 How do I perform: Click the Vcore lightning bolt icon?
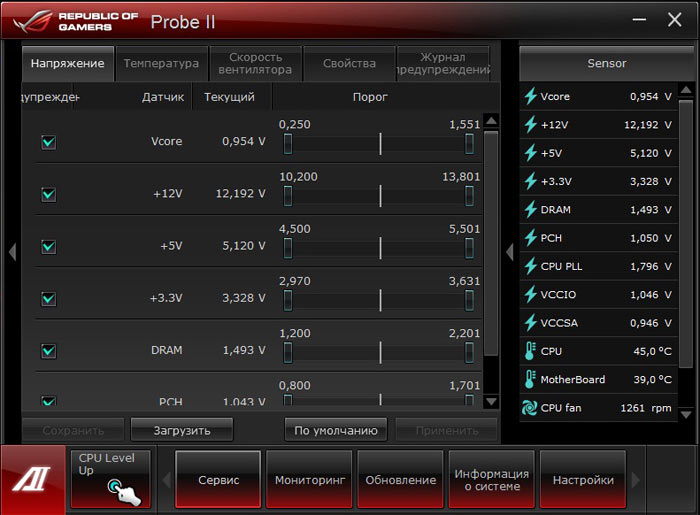coord(530,97)
